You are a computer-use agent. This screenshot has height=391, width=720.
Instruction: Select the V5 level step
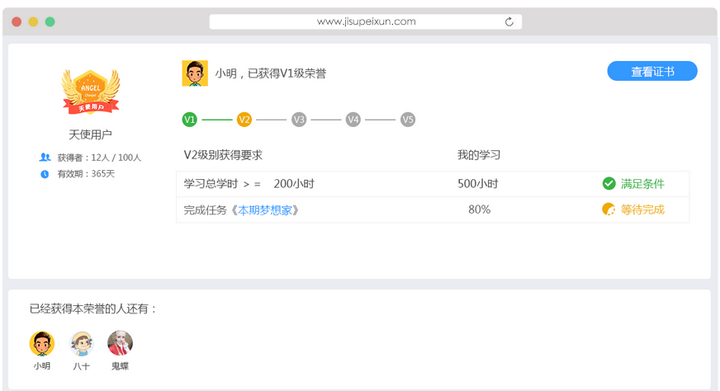408,120
